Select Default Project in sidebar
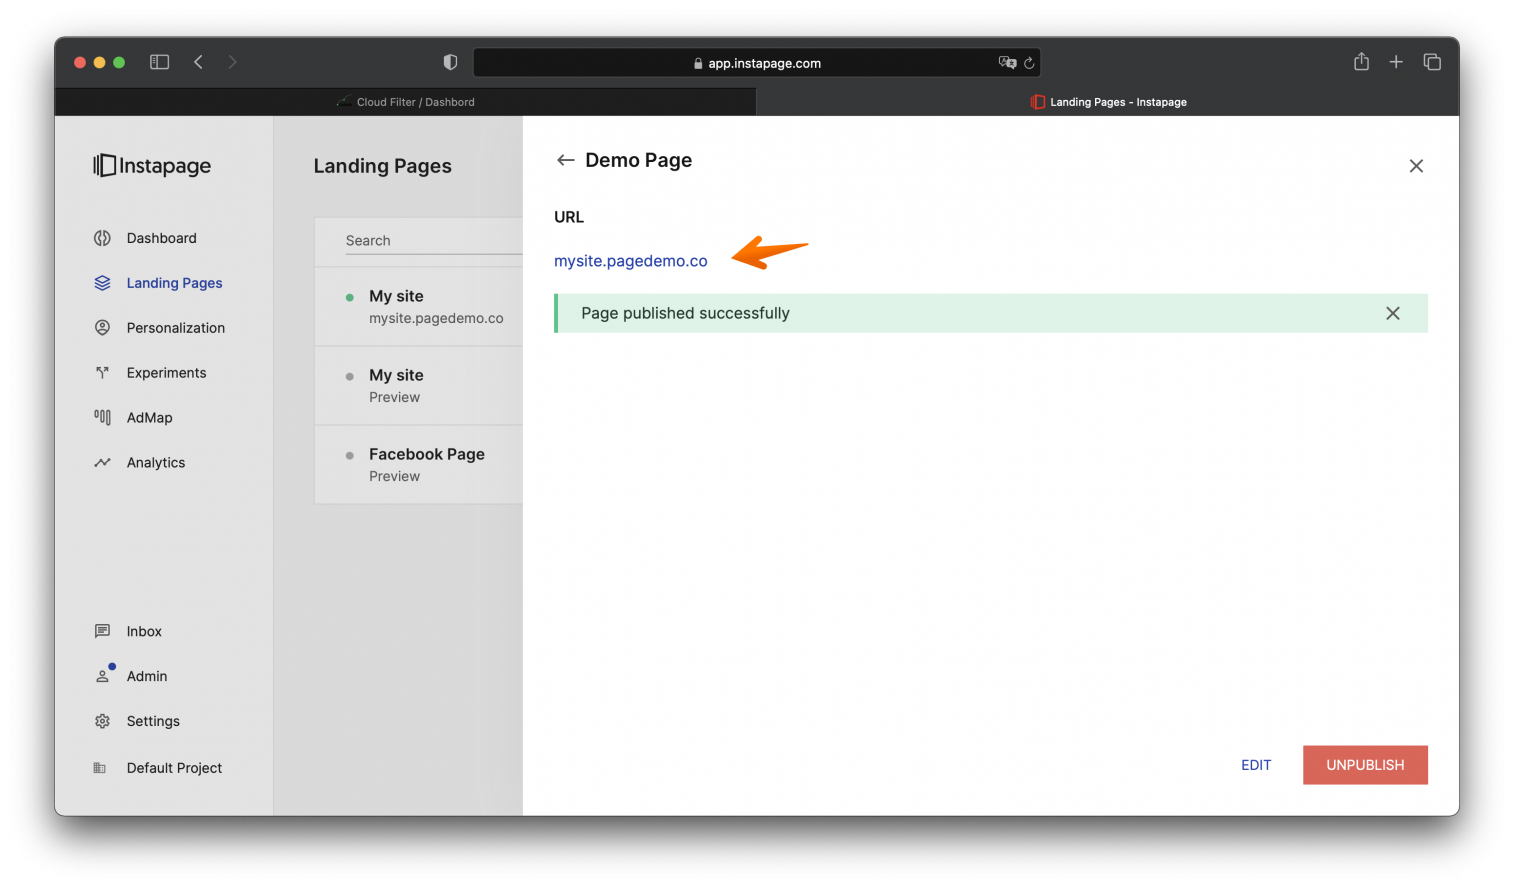Image resolution: width=1514 pixels, height=888 pixels. pyautogui.click(x=174, y=768)
